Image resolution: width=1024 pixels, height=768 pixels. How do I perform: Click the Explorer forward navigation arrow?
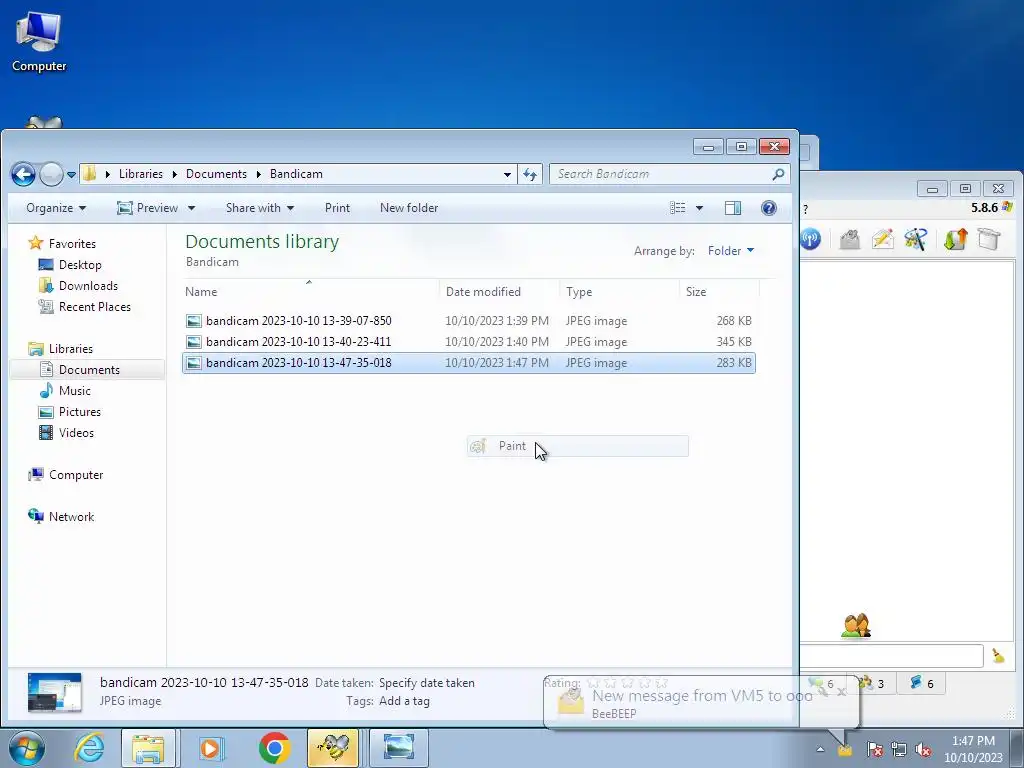(x=51, y=174)
